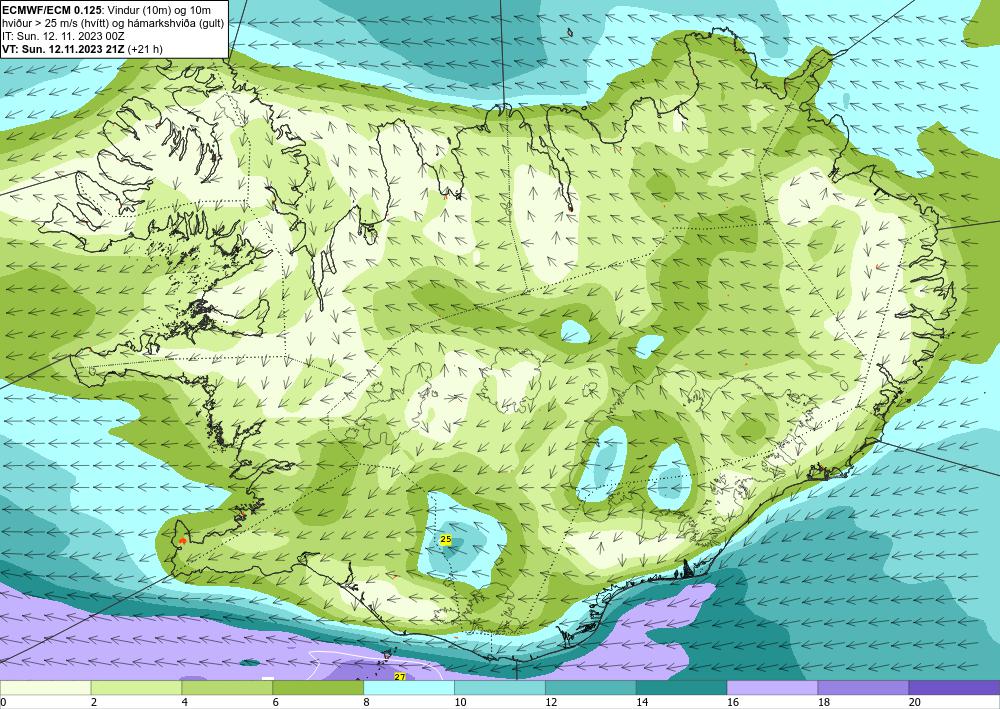Click the yellow gust label 25
This screenshot has height=709, width=1000.
tap(446, 539)
